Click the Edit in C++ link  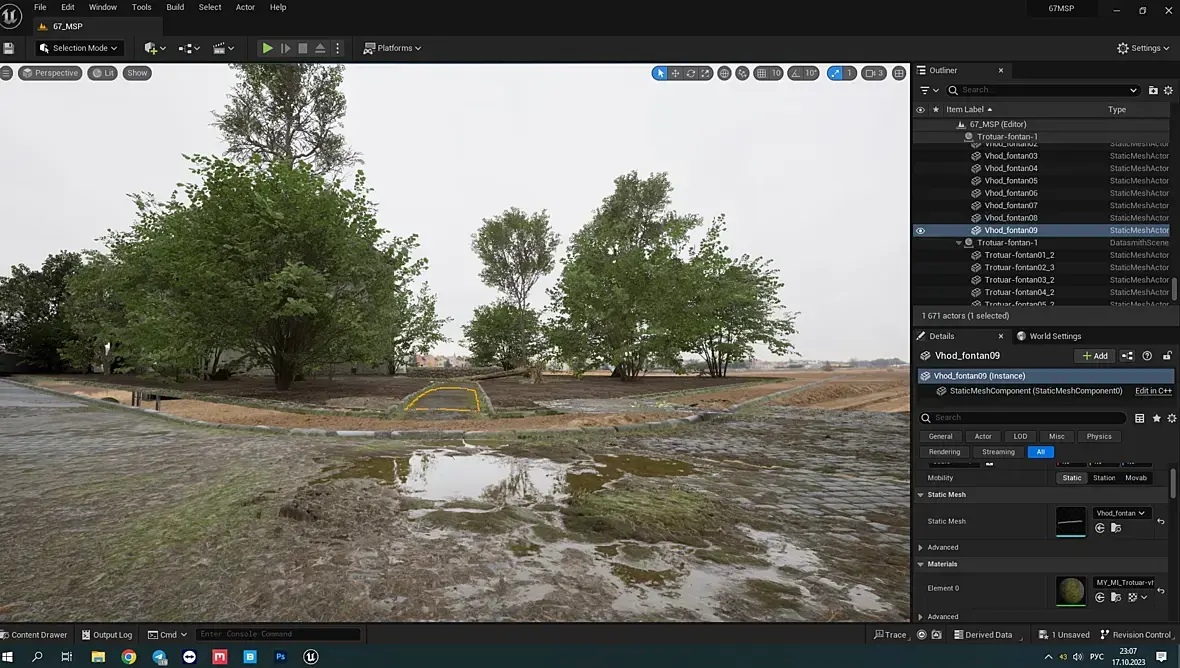1153,391
